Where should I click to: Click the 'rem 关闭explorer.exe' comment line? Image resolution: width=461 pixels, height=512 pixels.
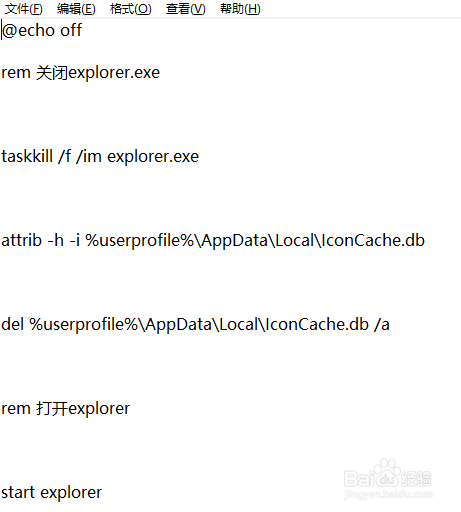[x=81, y=73]
